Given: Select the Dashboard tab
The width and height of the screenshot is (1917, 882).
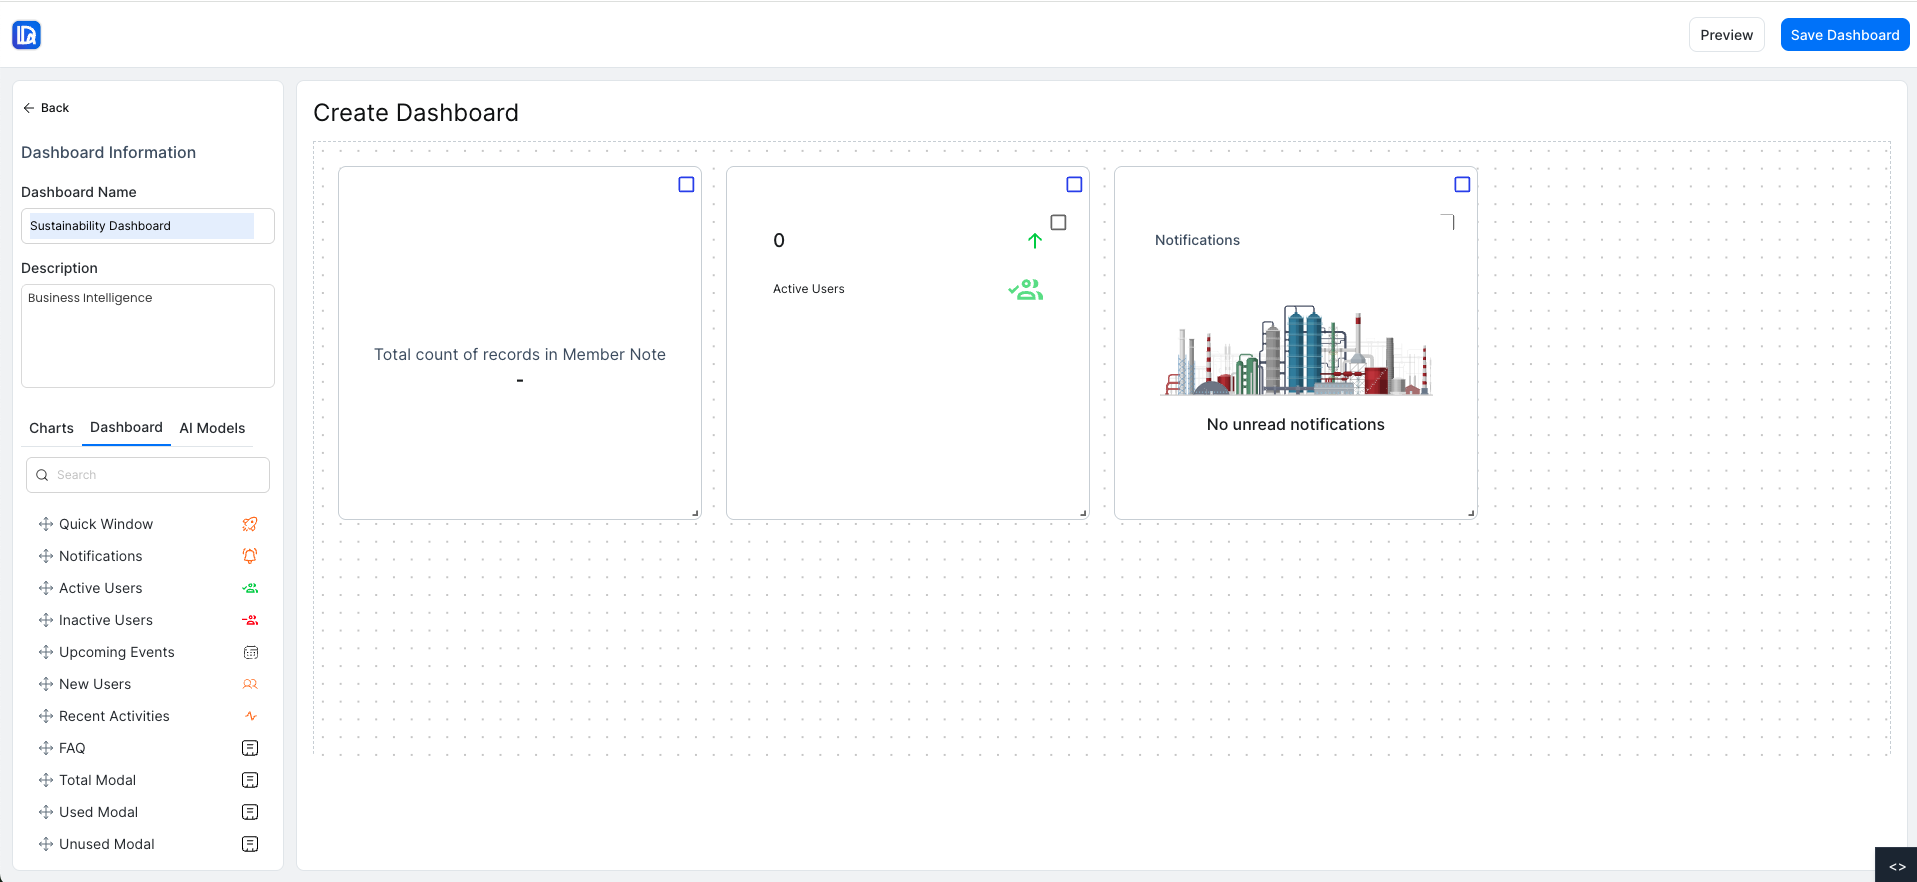Looking at the screenshot, I should [126, 427].
